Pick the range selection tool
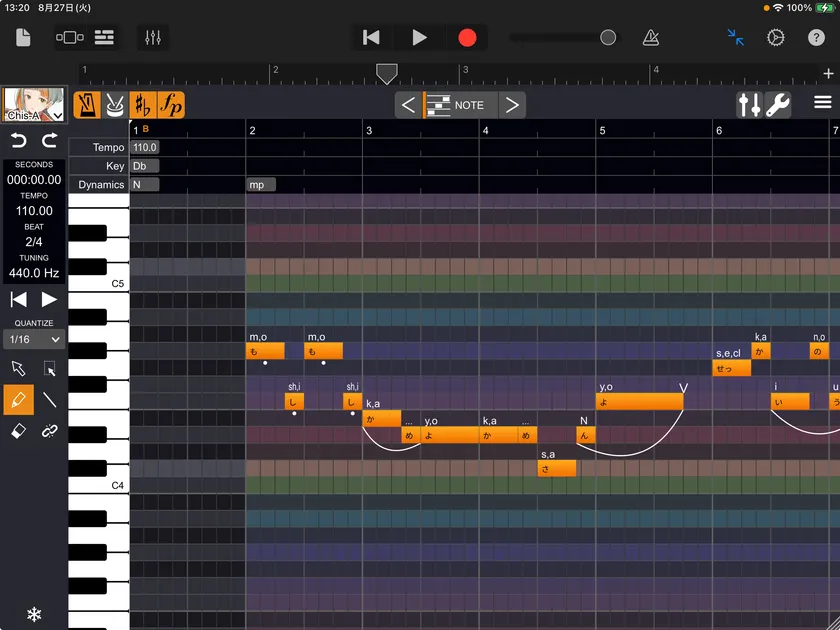Screen dimensions: 840x630 (49, 369)
